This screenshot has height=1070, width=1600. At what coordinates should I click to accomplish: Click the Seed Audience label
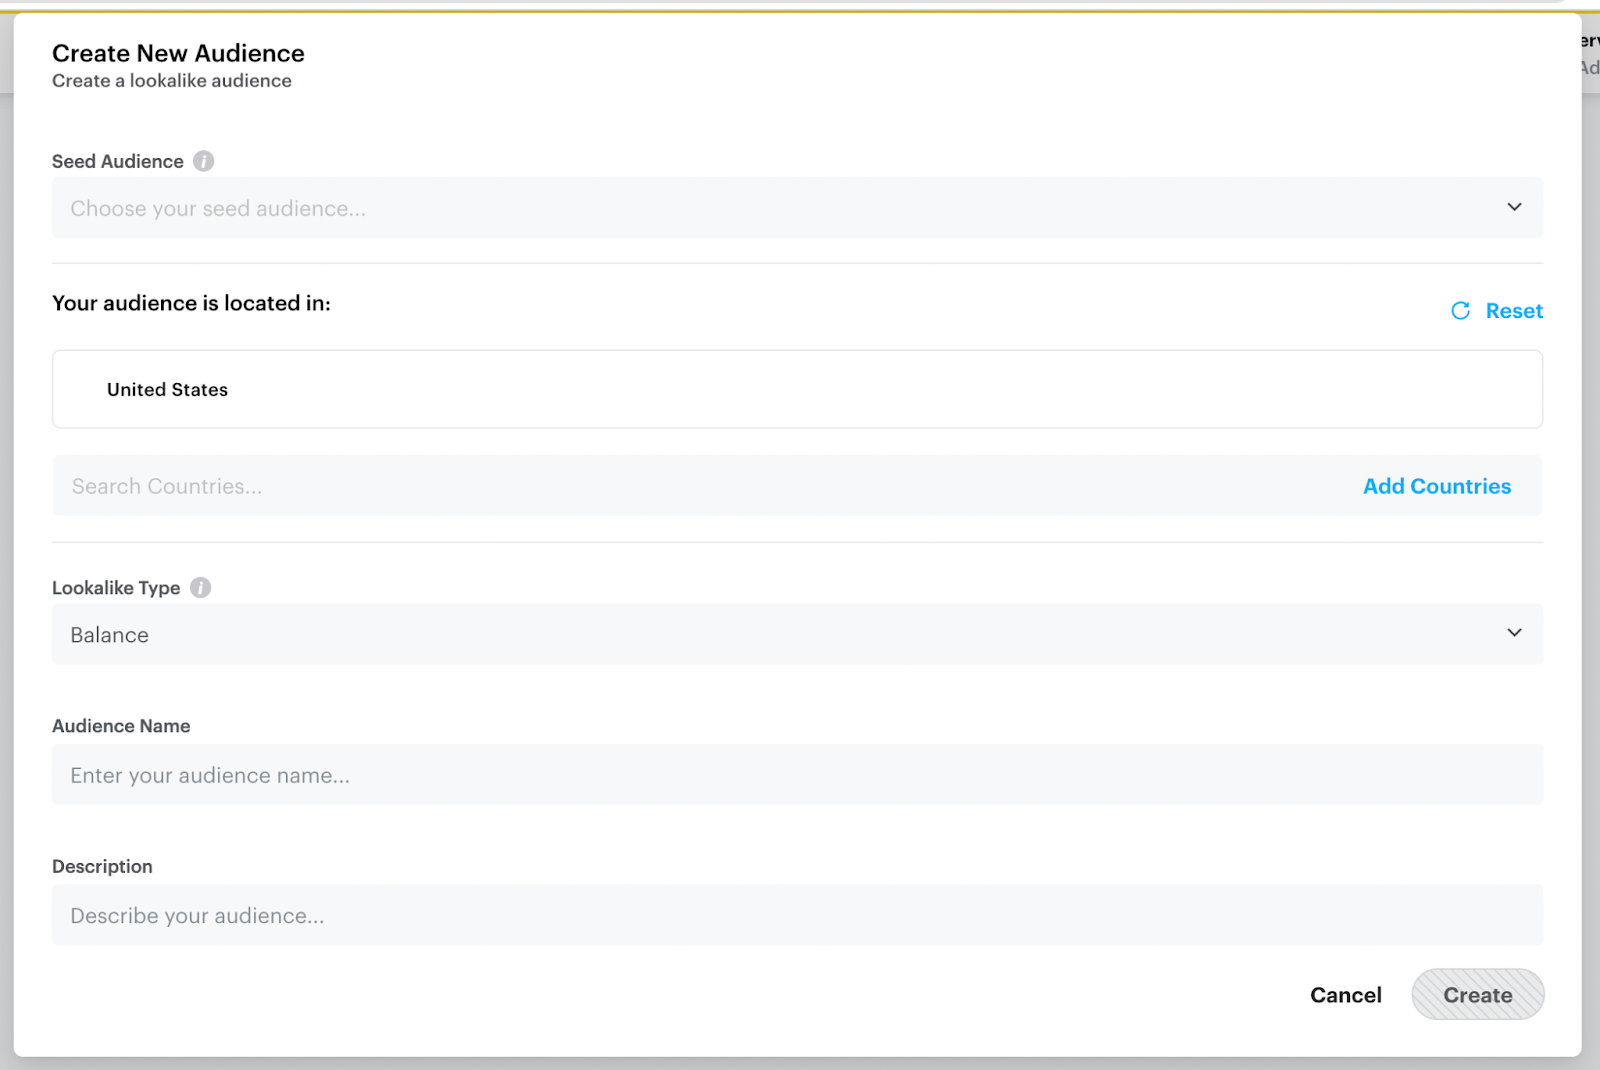tap(118, 161)
